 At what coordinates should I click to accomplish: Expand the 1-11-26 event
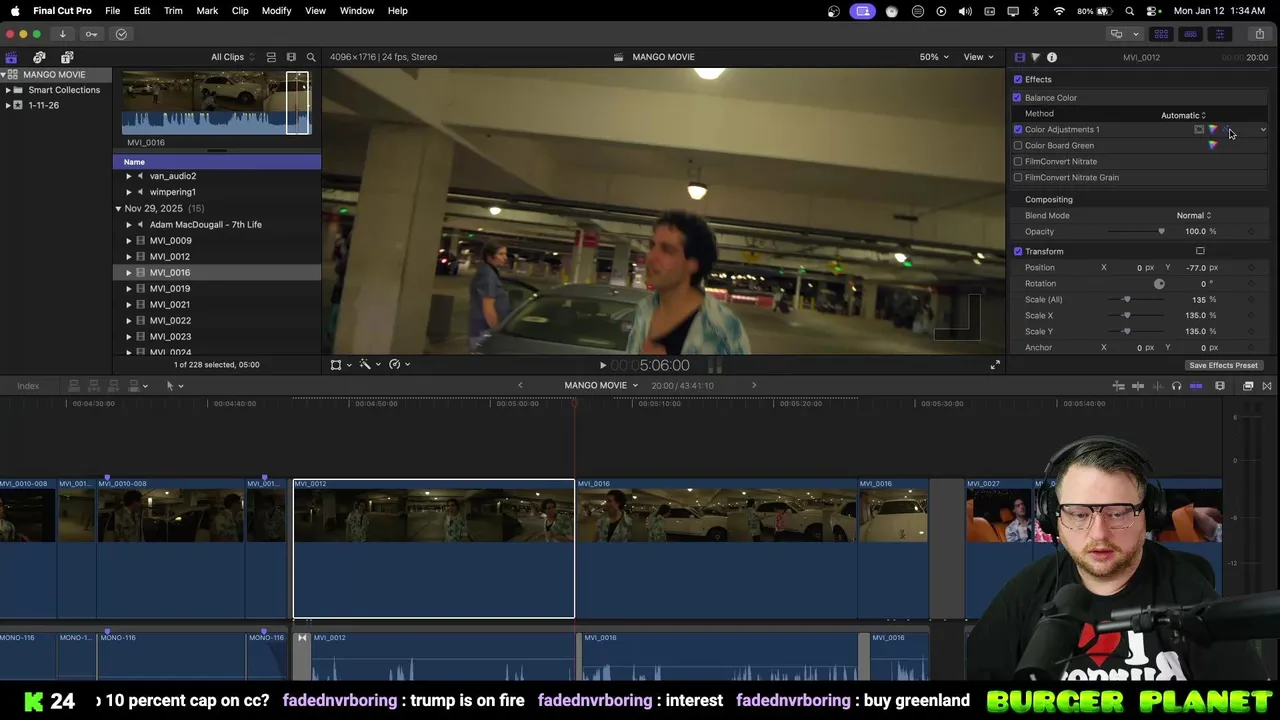(8, 105)
